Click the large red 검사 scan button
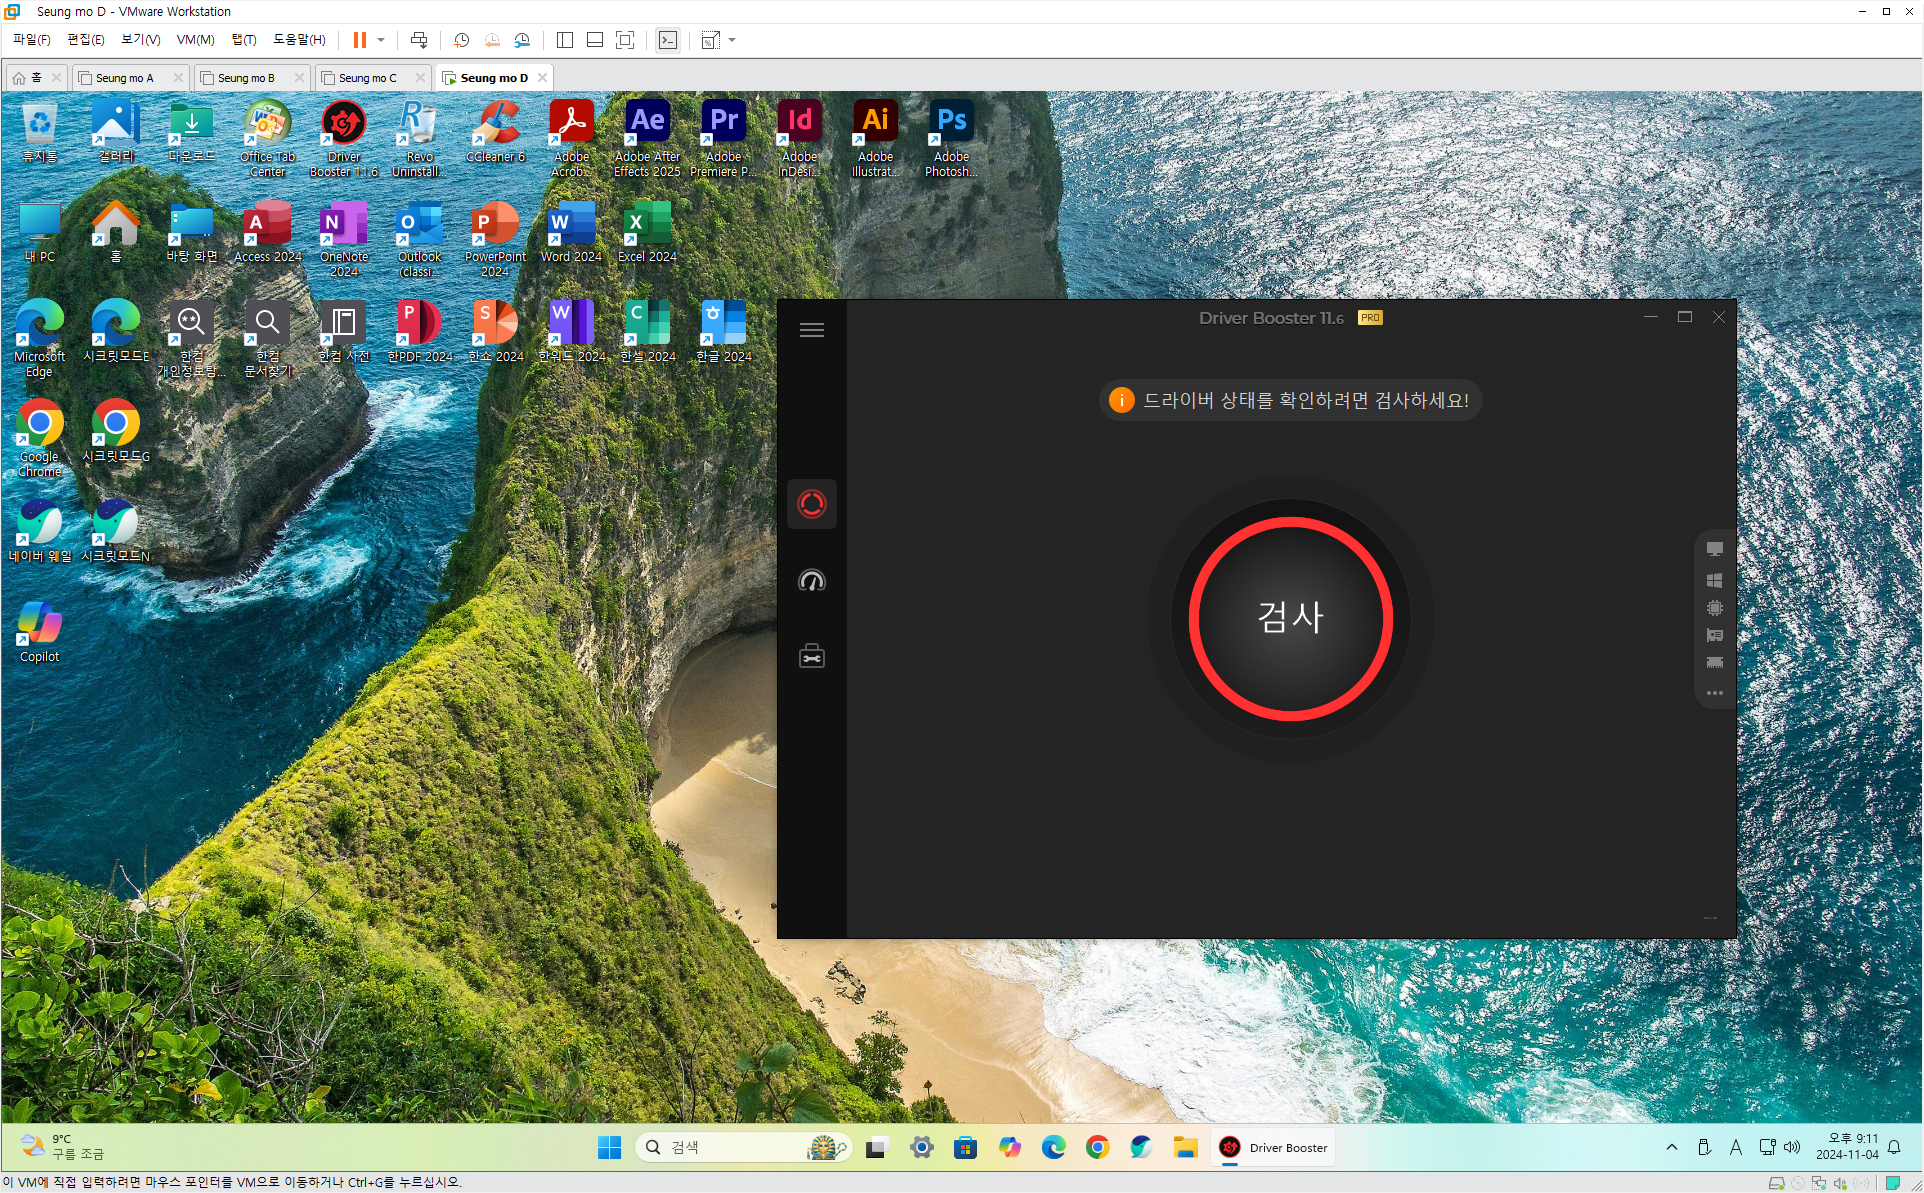The image size is (1924, 1193). click(1290, 618)
